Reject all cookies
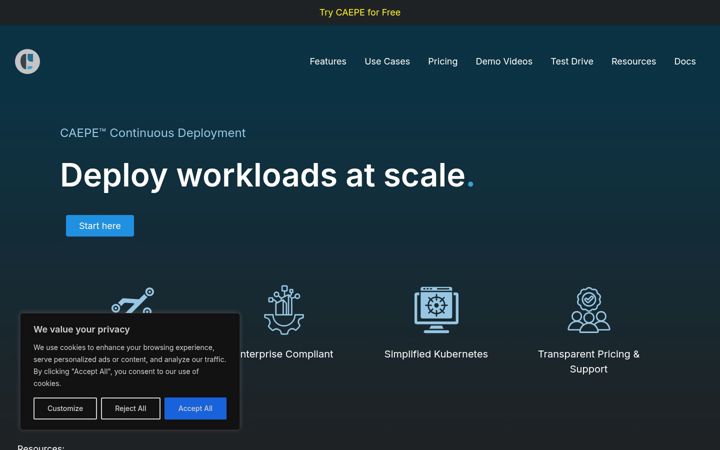This screenshot has width=720, height=450. (x=130, y=409)
